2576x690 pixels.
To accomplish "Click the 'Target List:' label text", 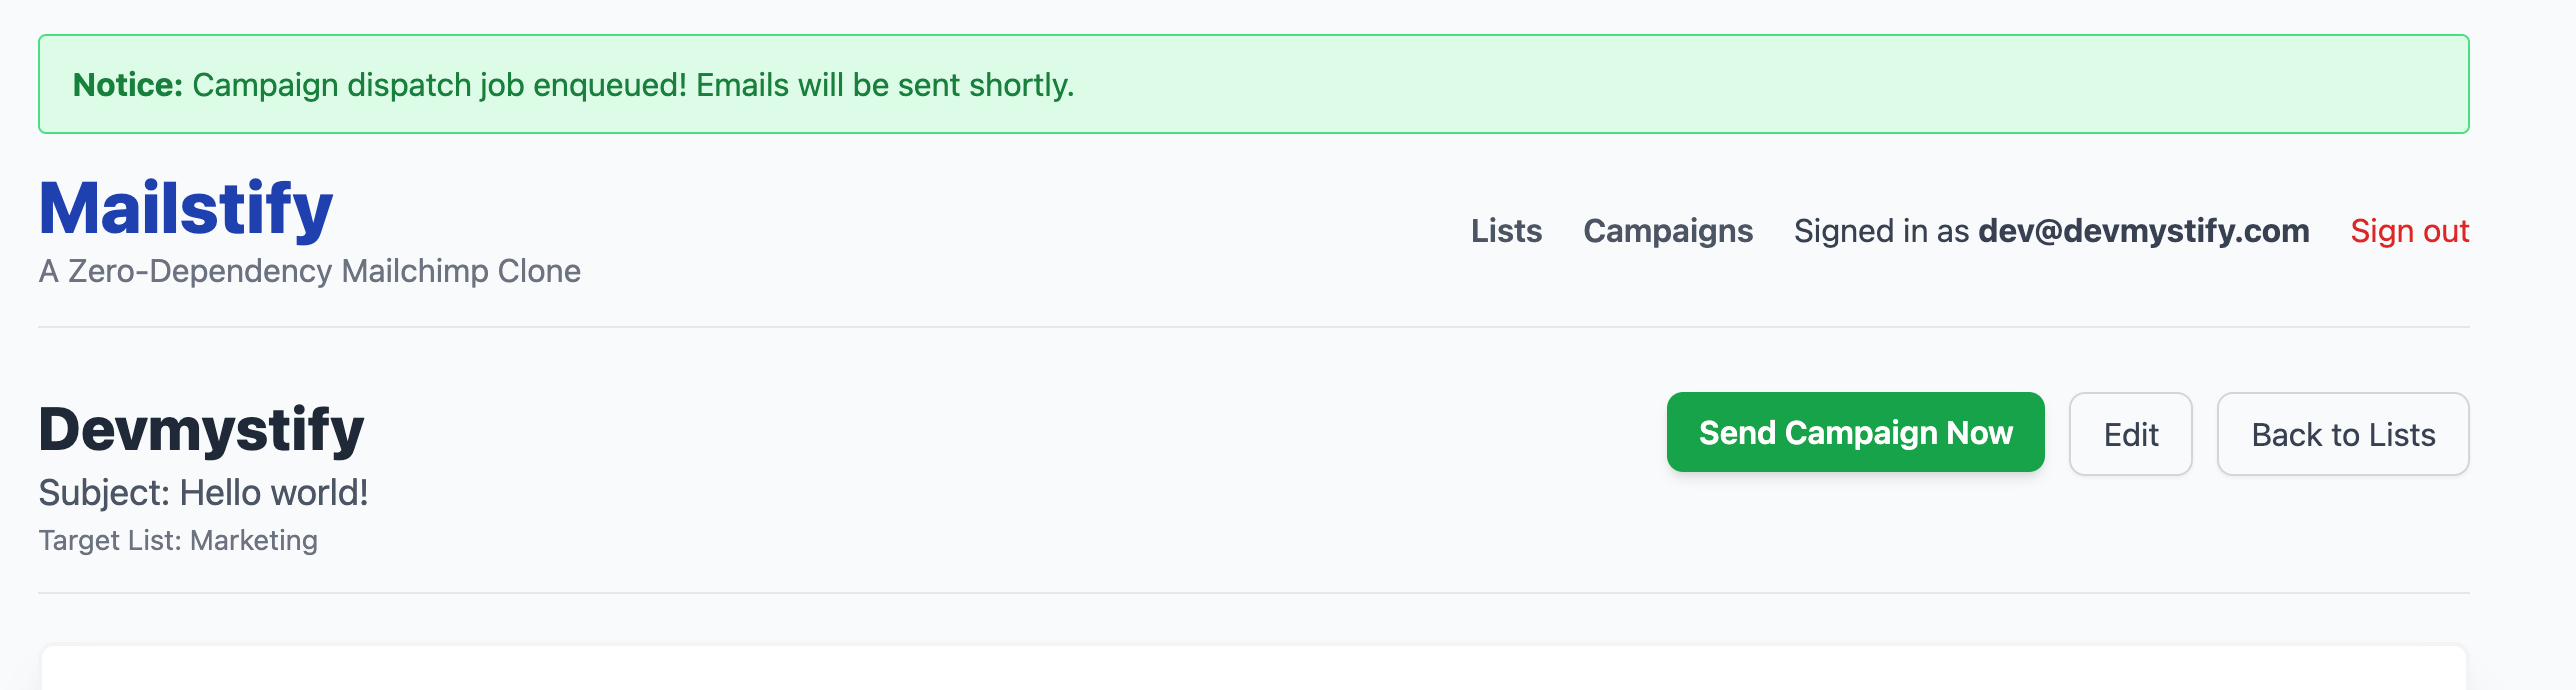I will pos(110,541).
